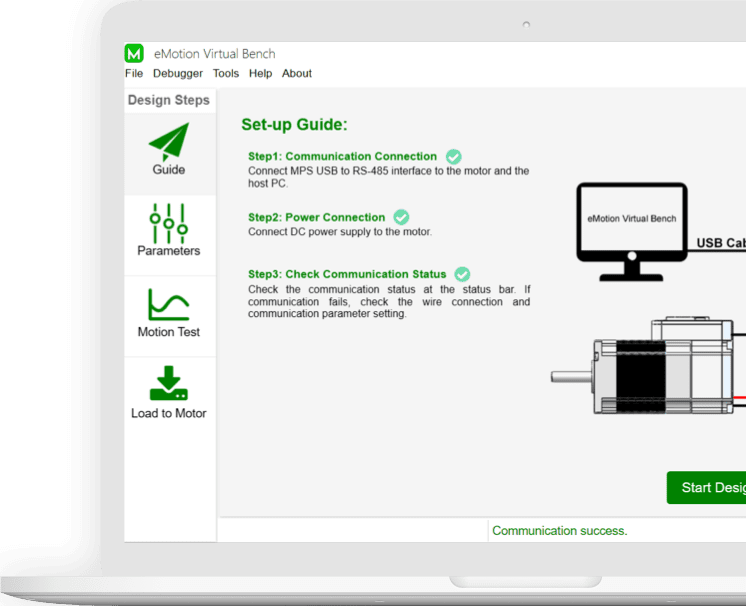Click the Guide label in sidebar
Image resolution: width=747 pixels, height=606 pixels.
pos(169,170)
